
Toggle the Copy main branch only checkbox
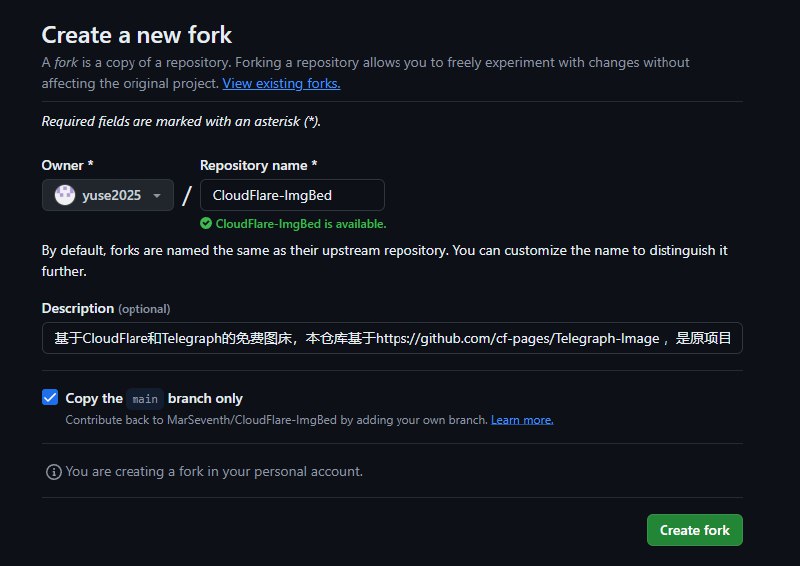pyautogui.click(x=50, y=398)
